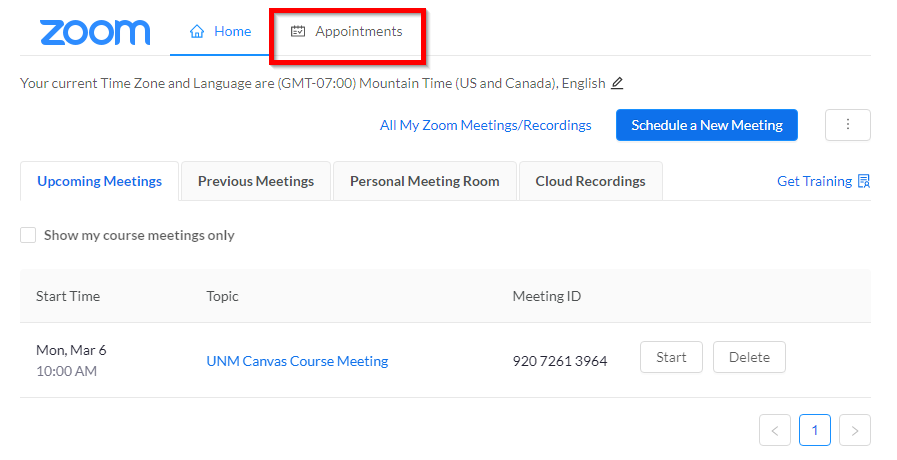Open the UNM Canvas Course Meeting topic link

(x=297, y=361)
